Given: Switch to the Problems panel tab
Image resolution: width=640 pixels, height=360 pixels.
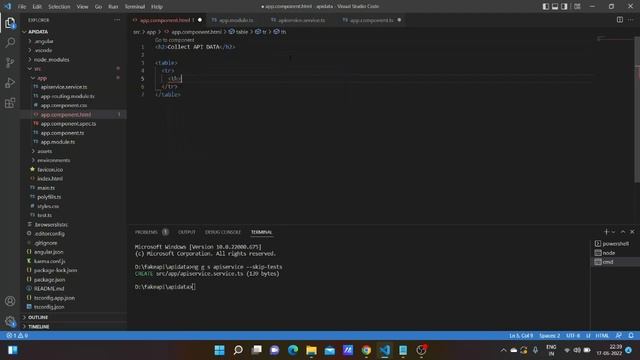Looking at the screenshot, I should [x=146, y=232].
